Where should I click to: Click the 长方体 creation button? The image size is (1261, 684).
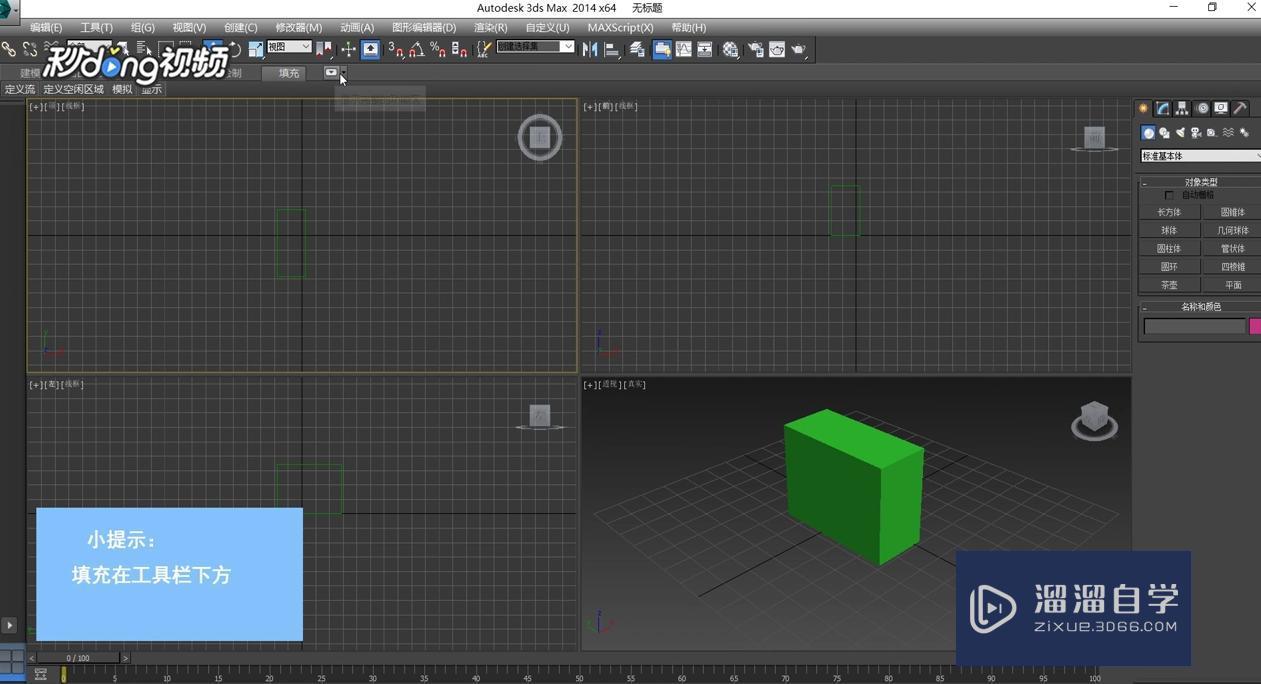[x=1171, y=212]
